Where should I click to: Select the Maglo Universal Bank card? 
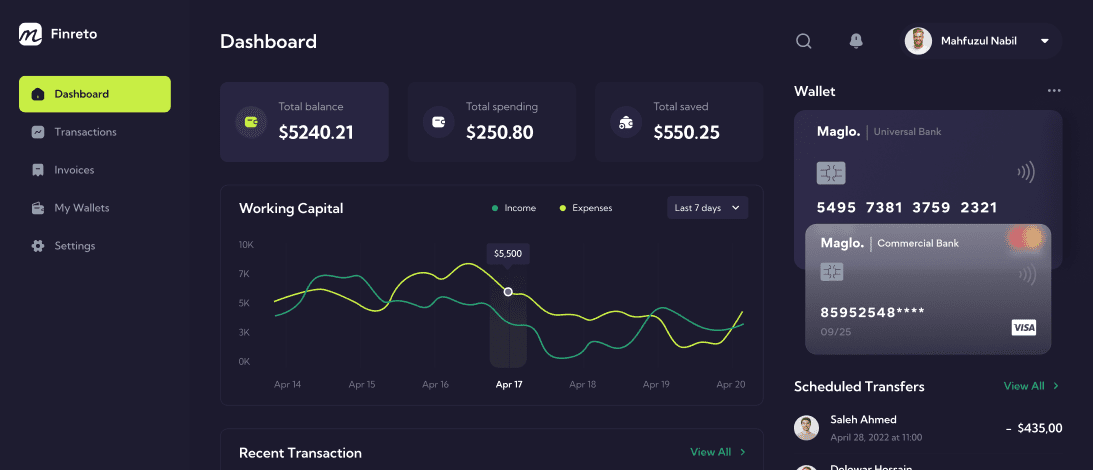coord(928,167)
